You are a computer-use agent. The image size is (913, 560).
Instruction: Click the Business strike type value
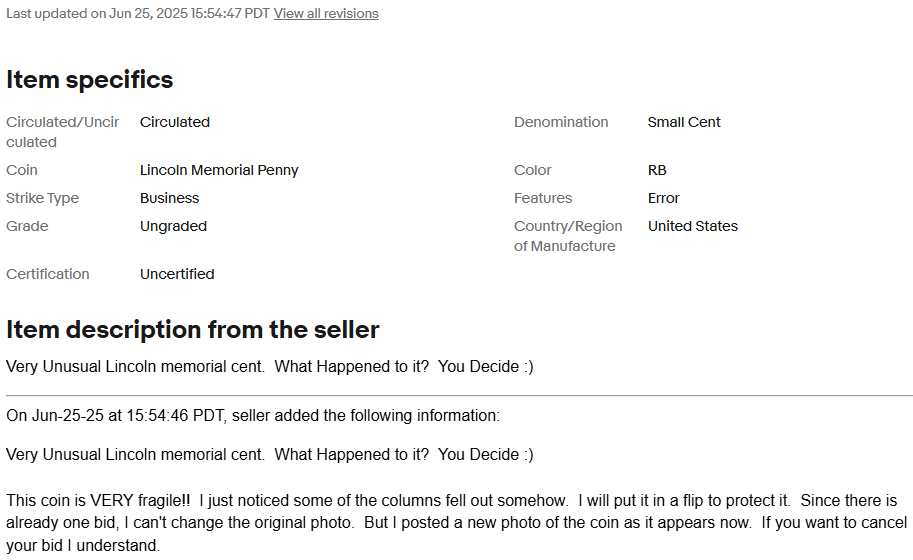point(169,198)
